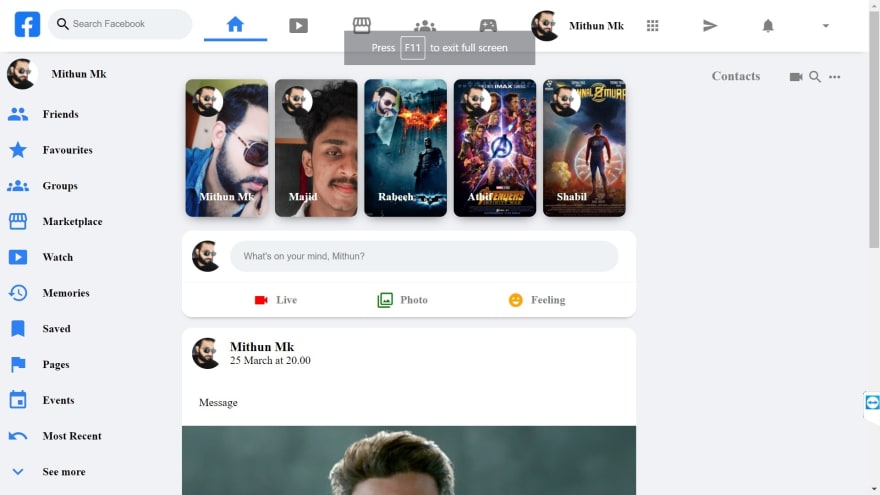The height and width of the screenshot is (495, 880).
Task: Click avatar beside the post composer
Action: click(x=207, y=256)
